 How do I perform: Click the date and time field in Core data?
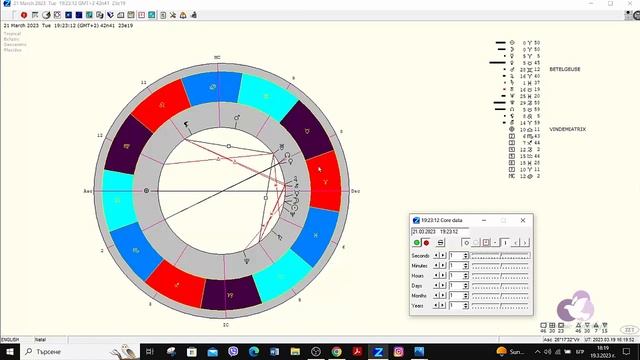pos(440,231)
